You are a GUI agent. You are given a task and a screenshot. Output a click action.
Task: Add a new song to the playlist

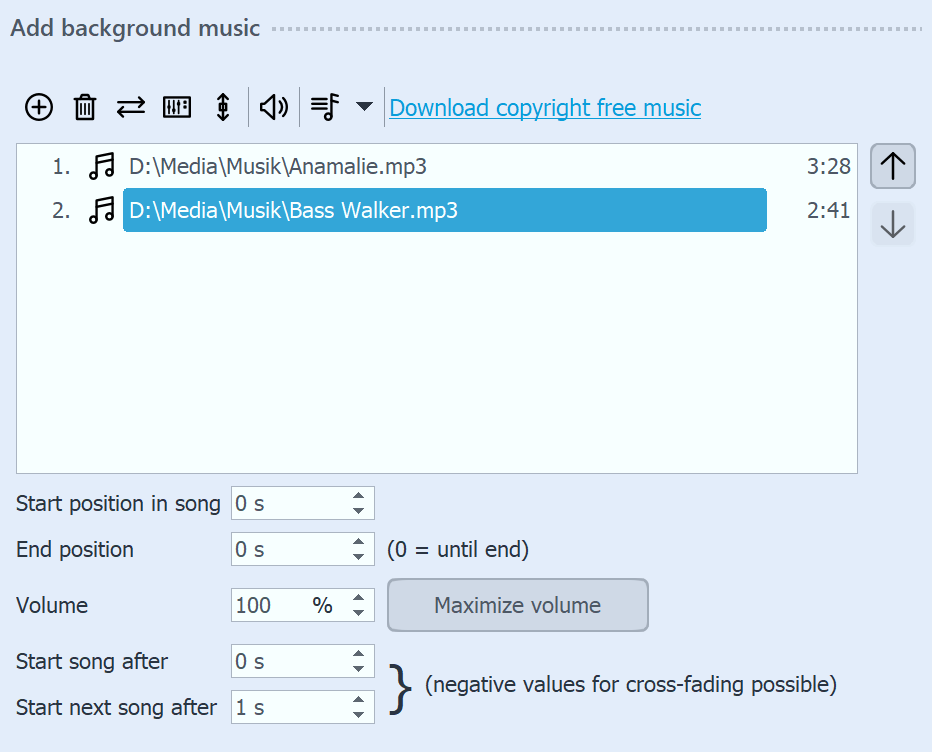click(38, 107)
